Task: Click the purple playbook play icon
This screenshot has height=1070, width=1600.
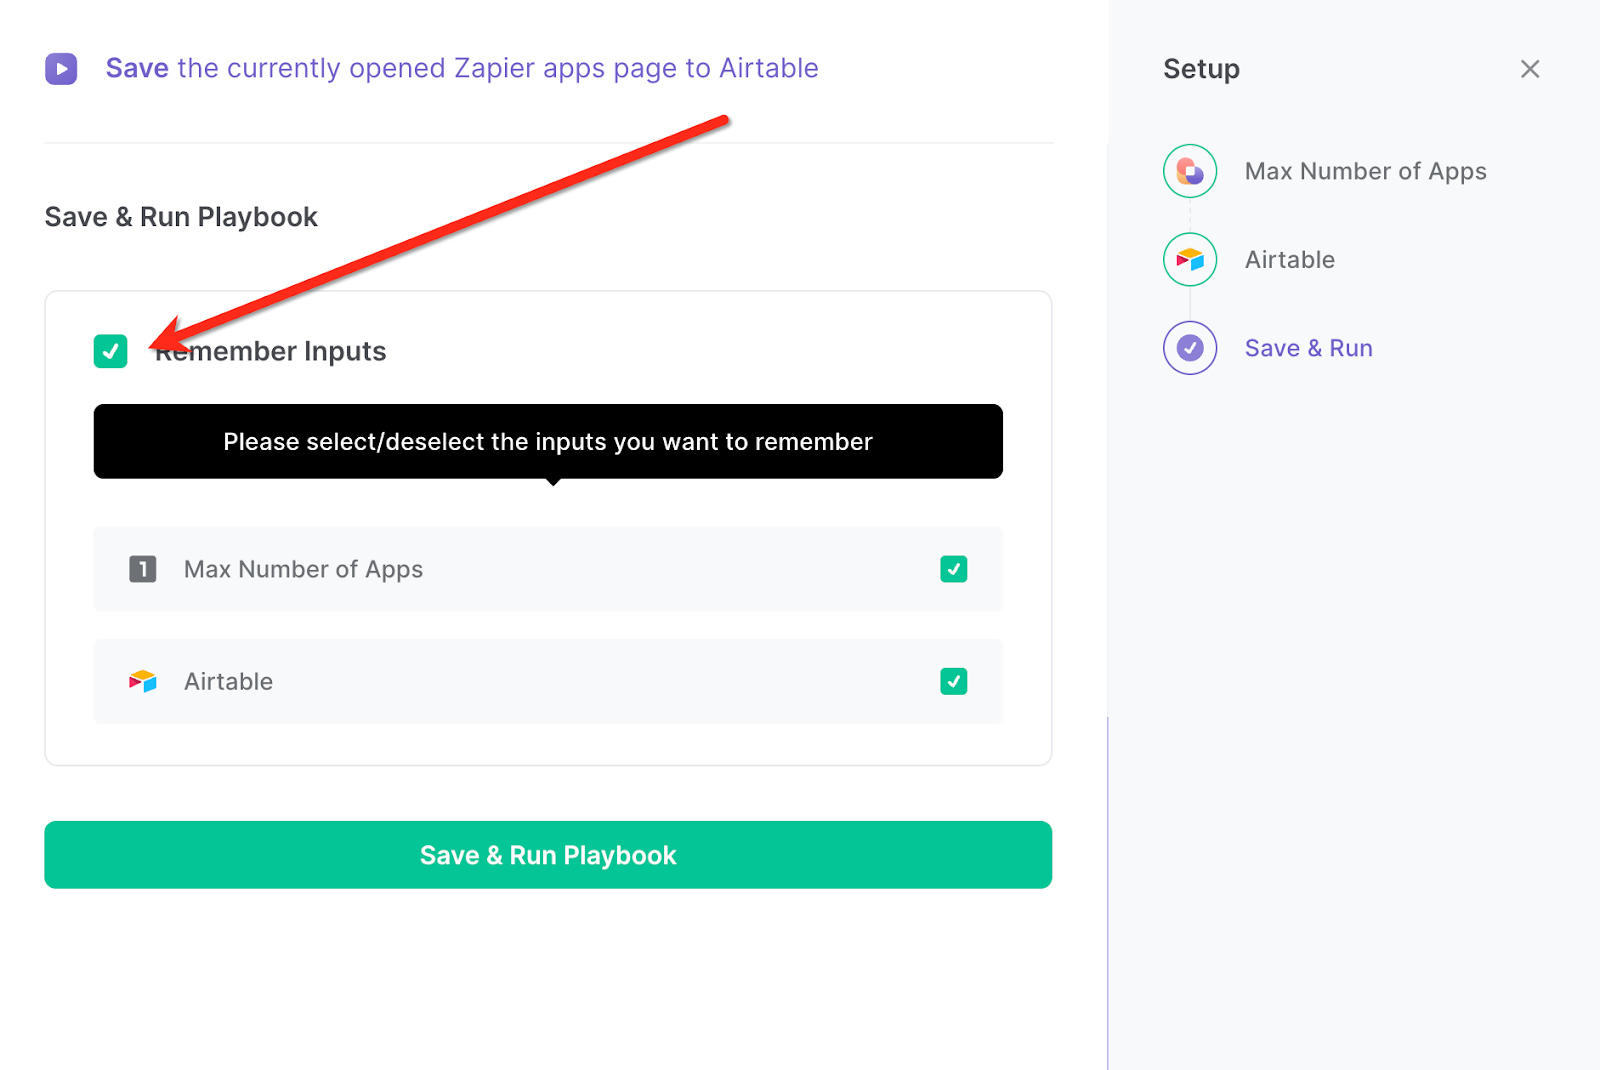Action: click(x=61, y=68)
